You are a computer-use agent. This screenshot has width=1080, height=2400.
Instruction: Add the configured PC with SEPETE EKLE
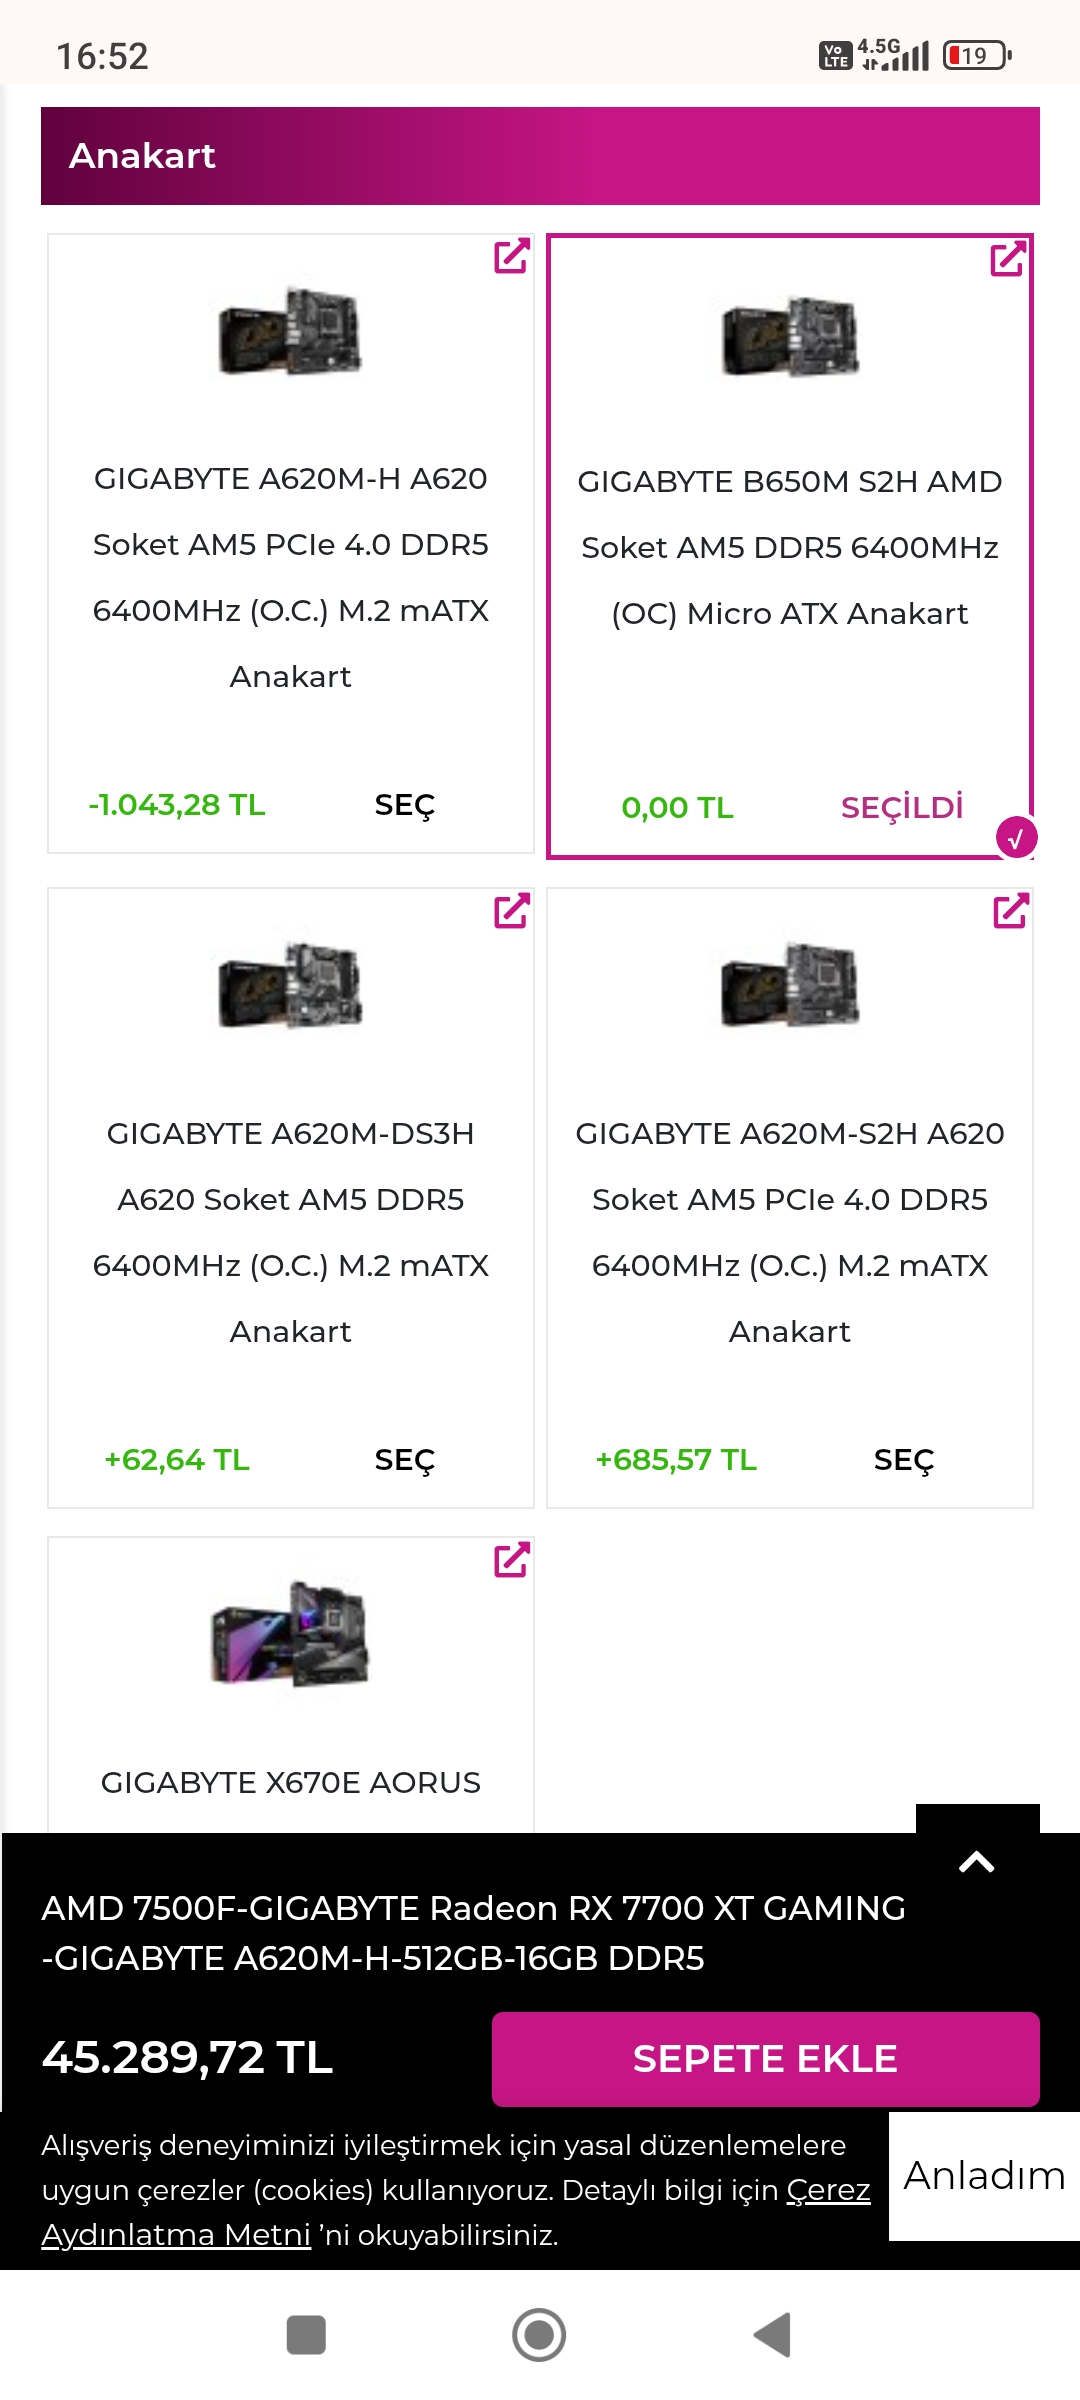(765, 2059)
